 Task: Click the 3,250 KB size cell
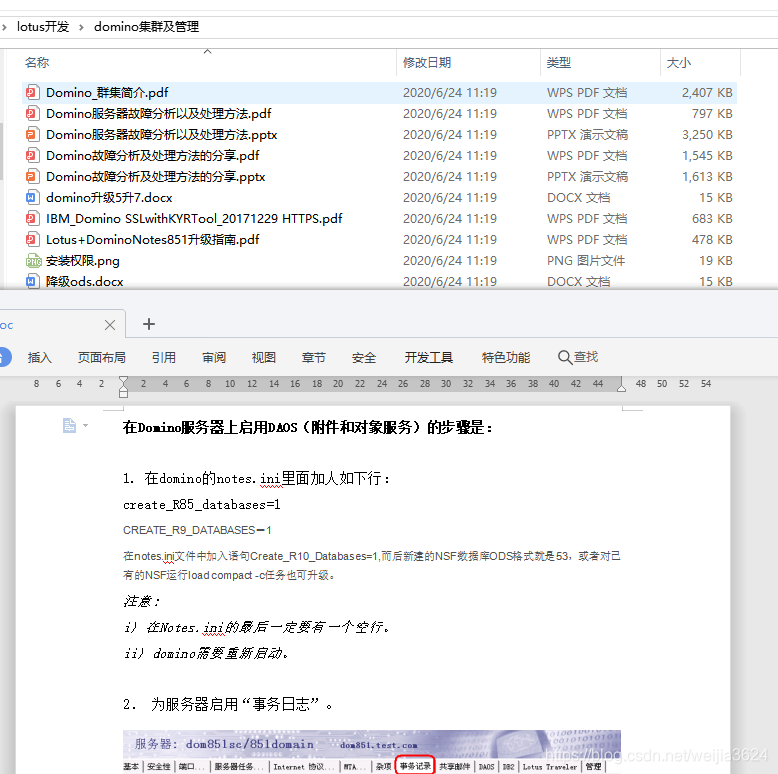pyautogui.click(x=707, y=134)
